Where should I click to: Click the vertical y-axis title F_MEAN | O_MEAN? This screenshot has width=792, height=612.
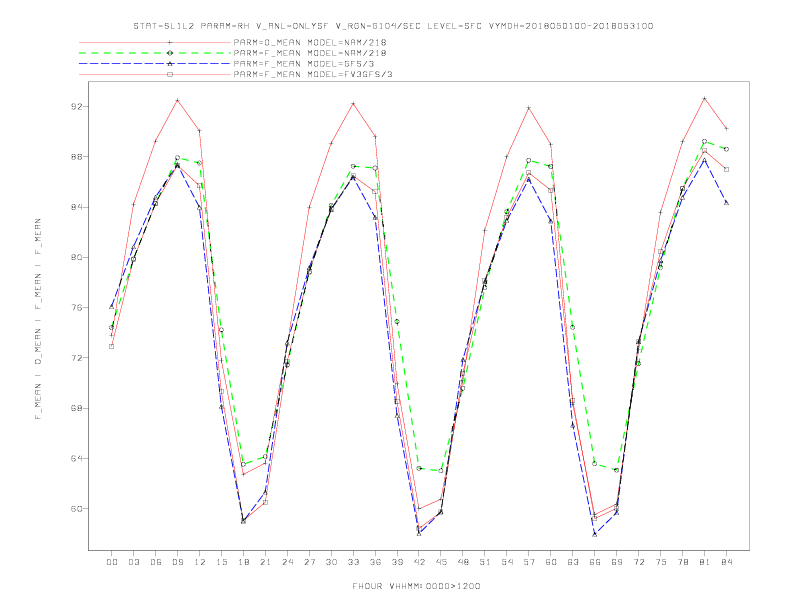(38, 319)
